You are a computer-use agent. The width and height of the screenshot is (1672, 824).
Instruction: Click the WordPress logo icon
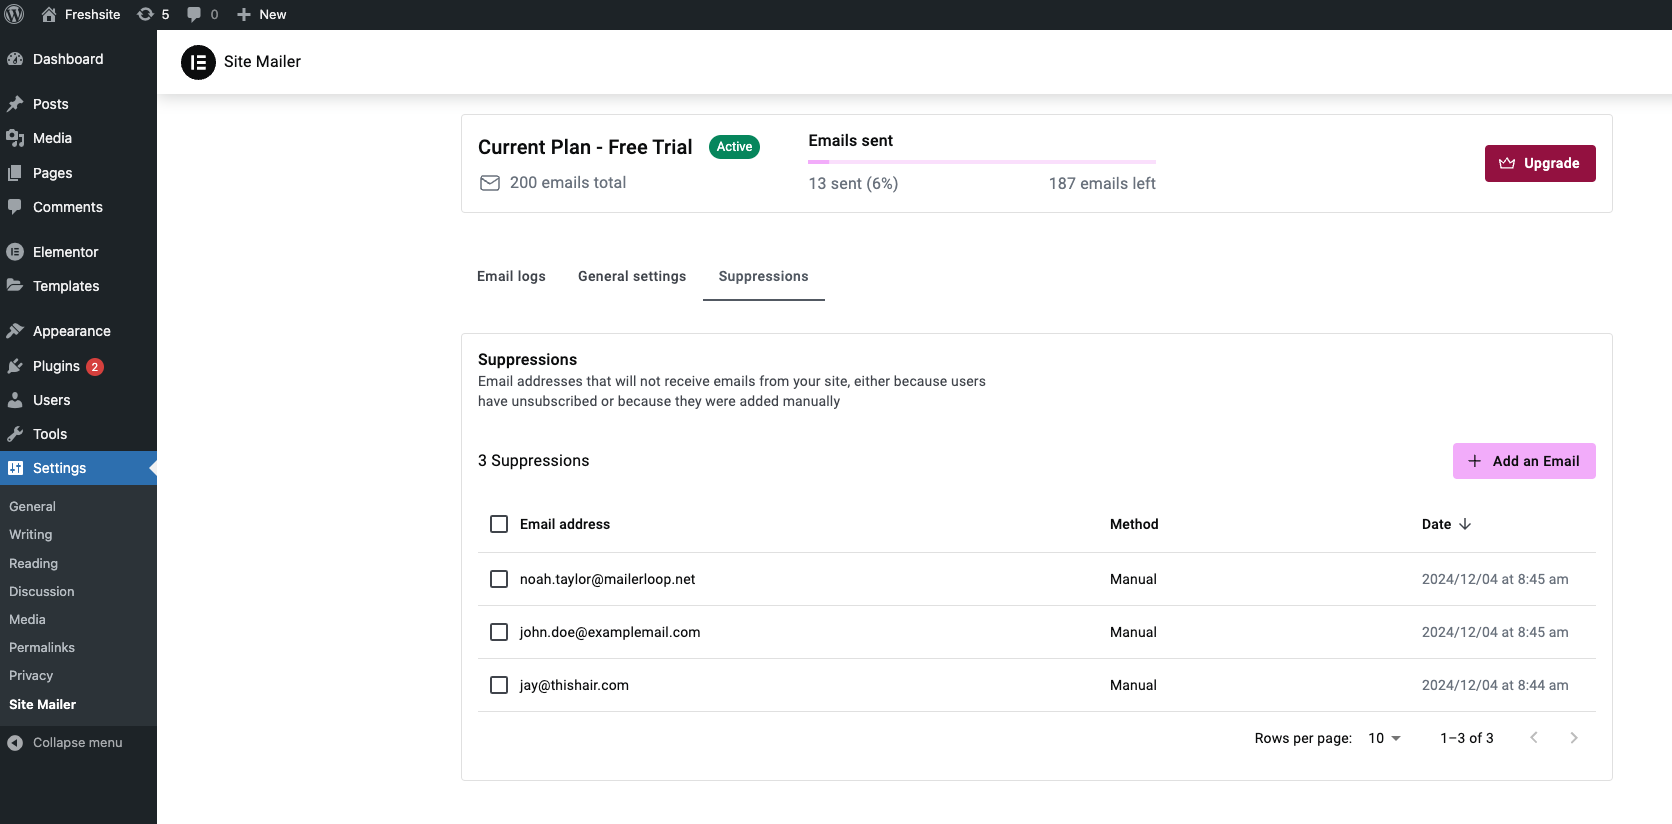click(15, 14)
